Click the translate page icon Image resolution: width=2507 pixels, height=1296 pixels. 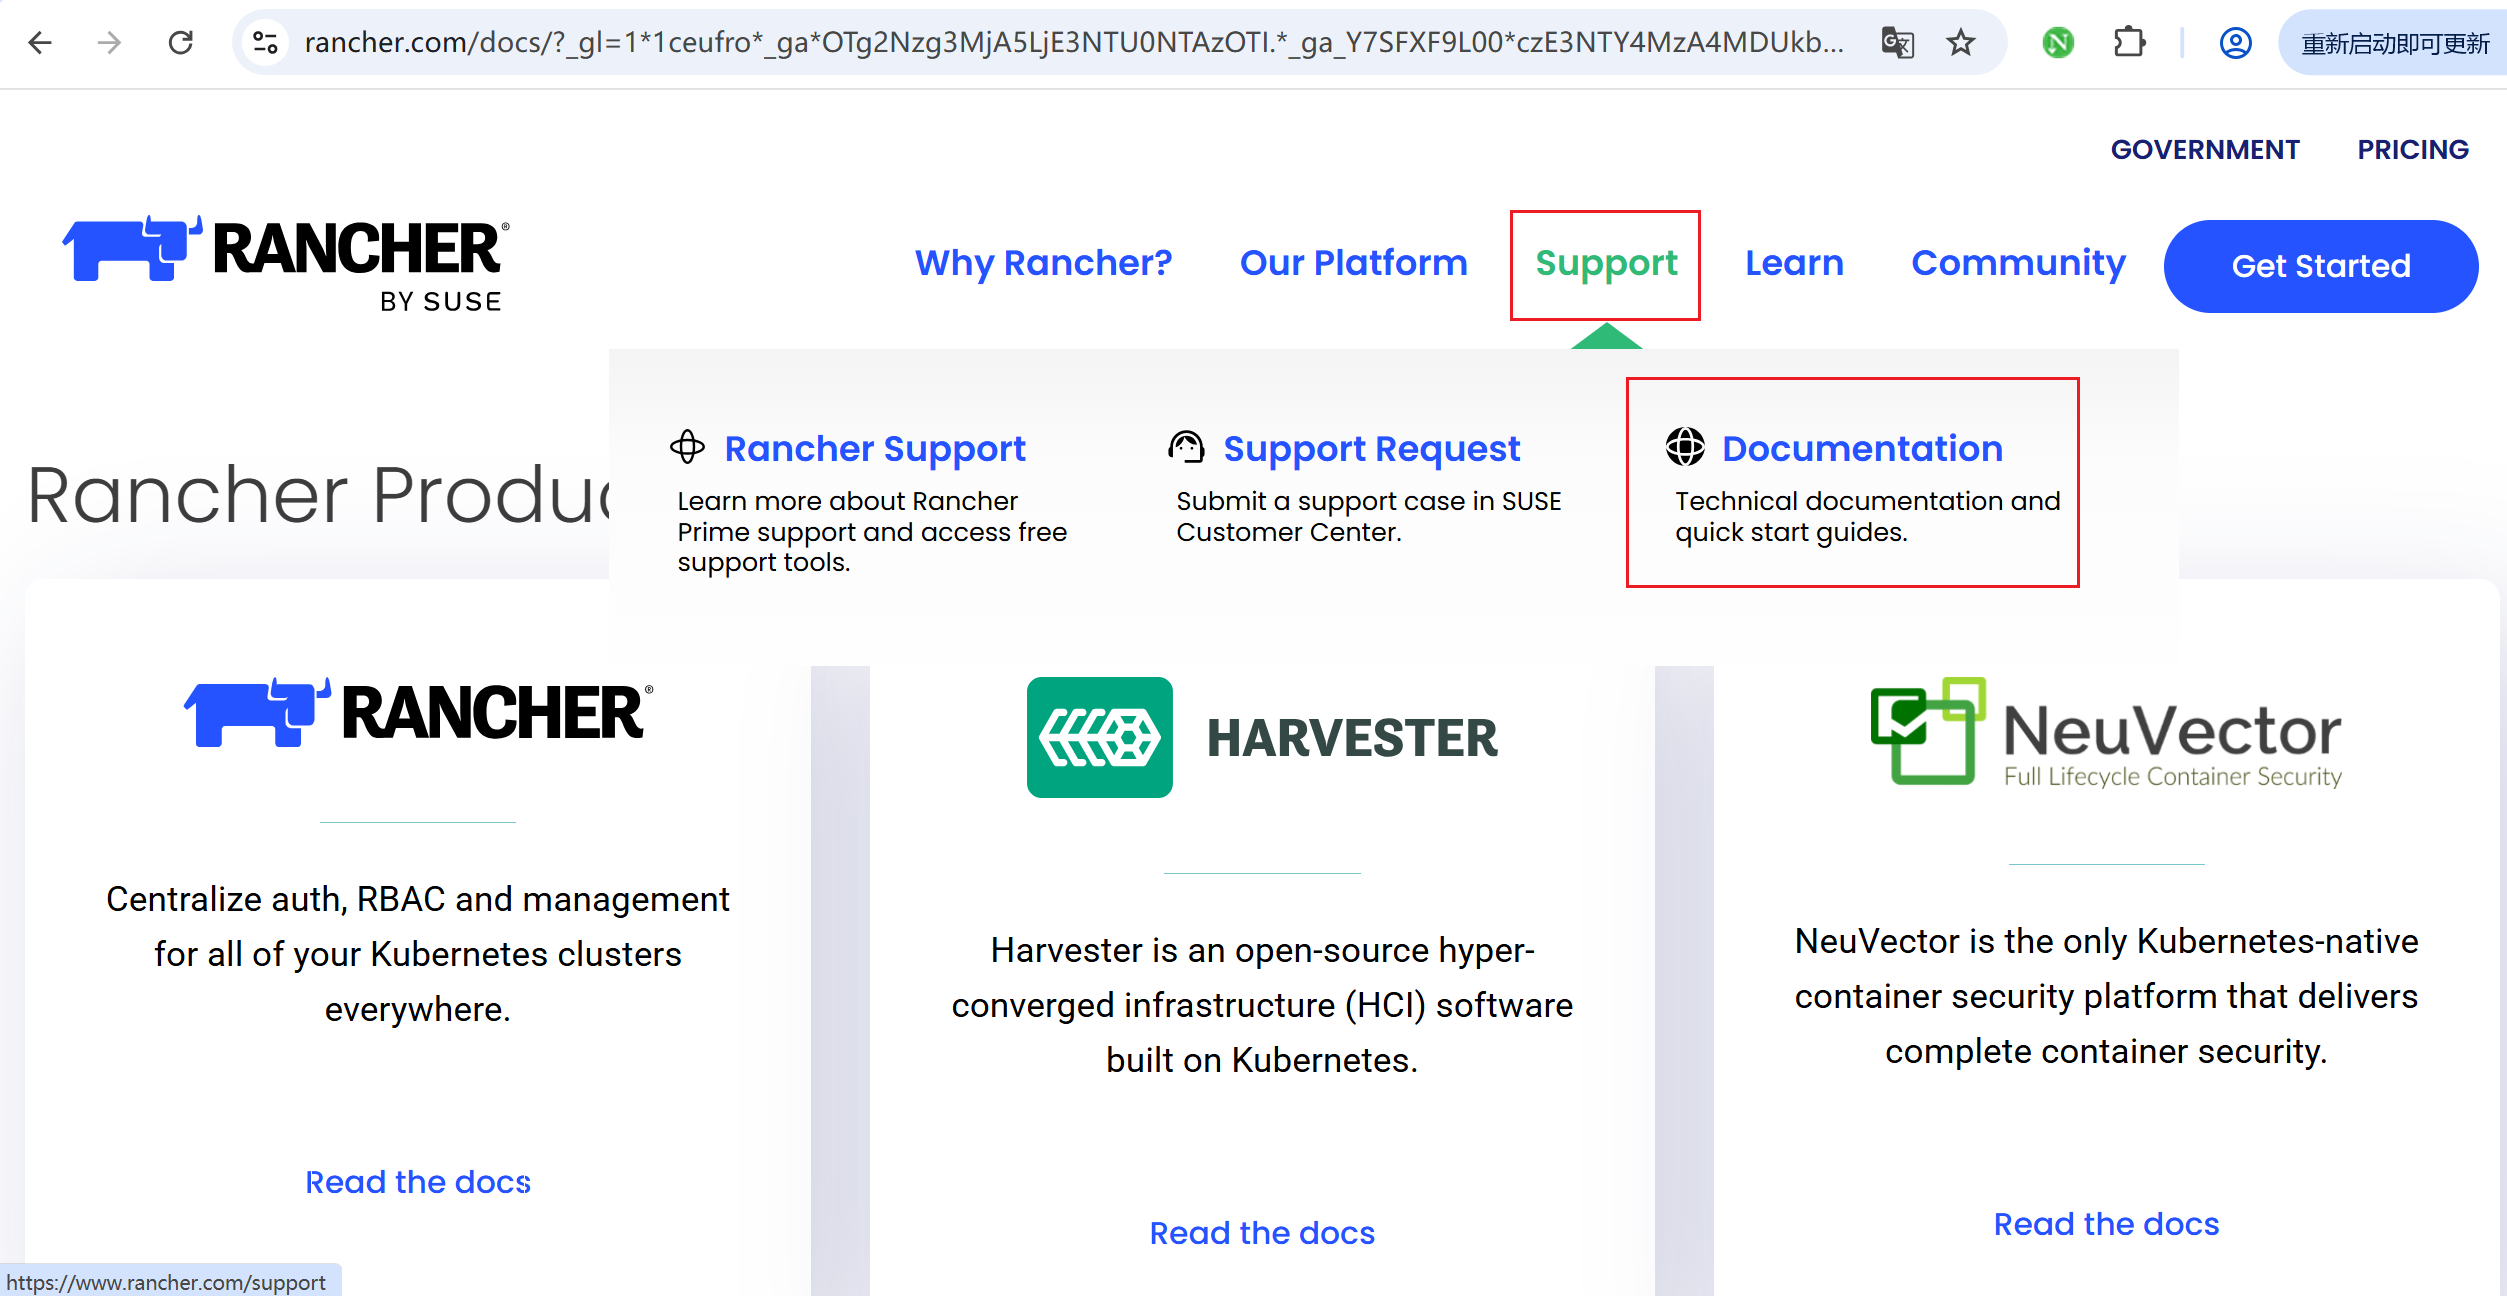tap(1897, 43)
